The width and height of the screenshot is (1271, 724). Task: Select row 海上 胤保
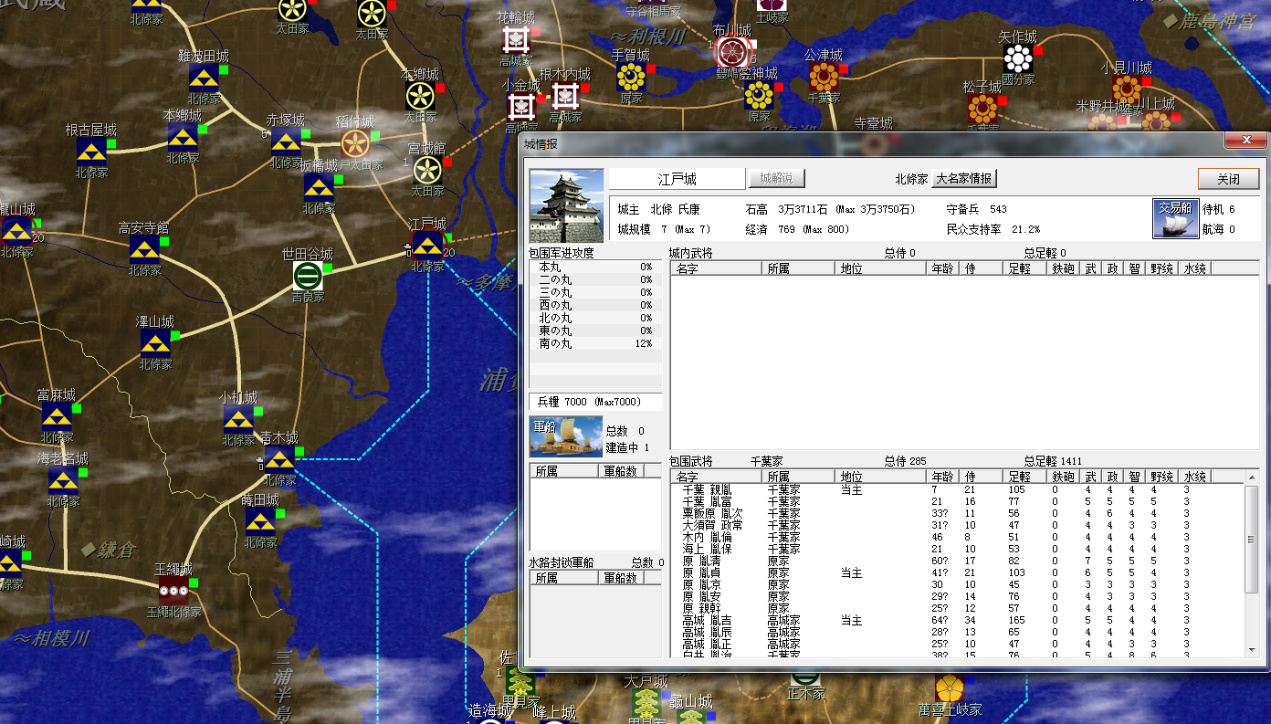click(956, 549)
